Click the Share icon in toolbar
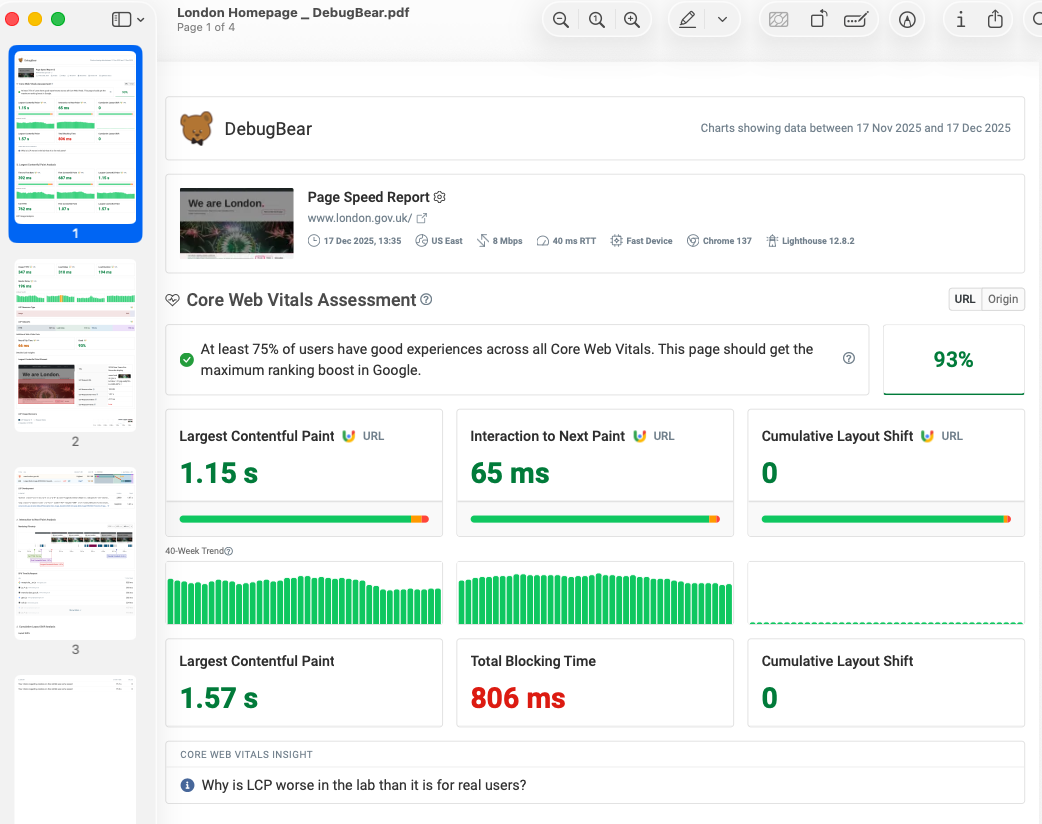 tap(995, 20)
